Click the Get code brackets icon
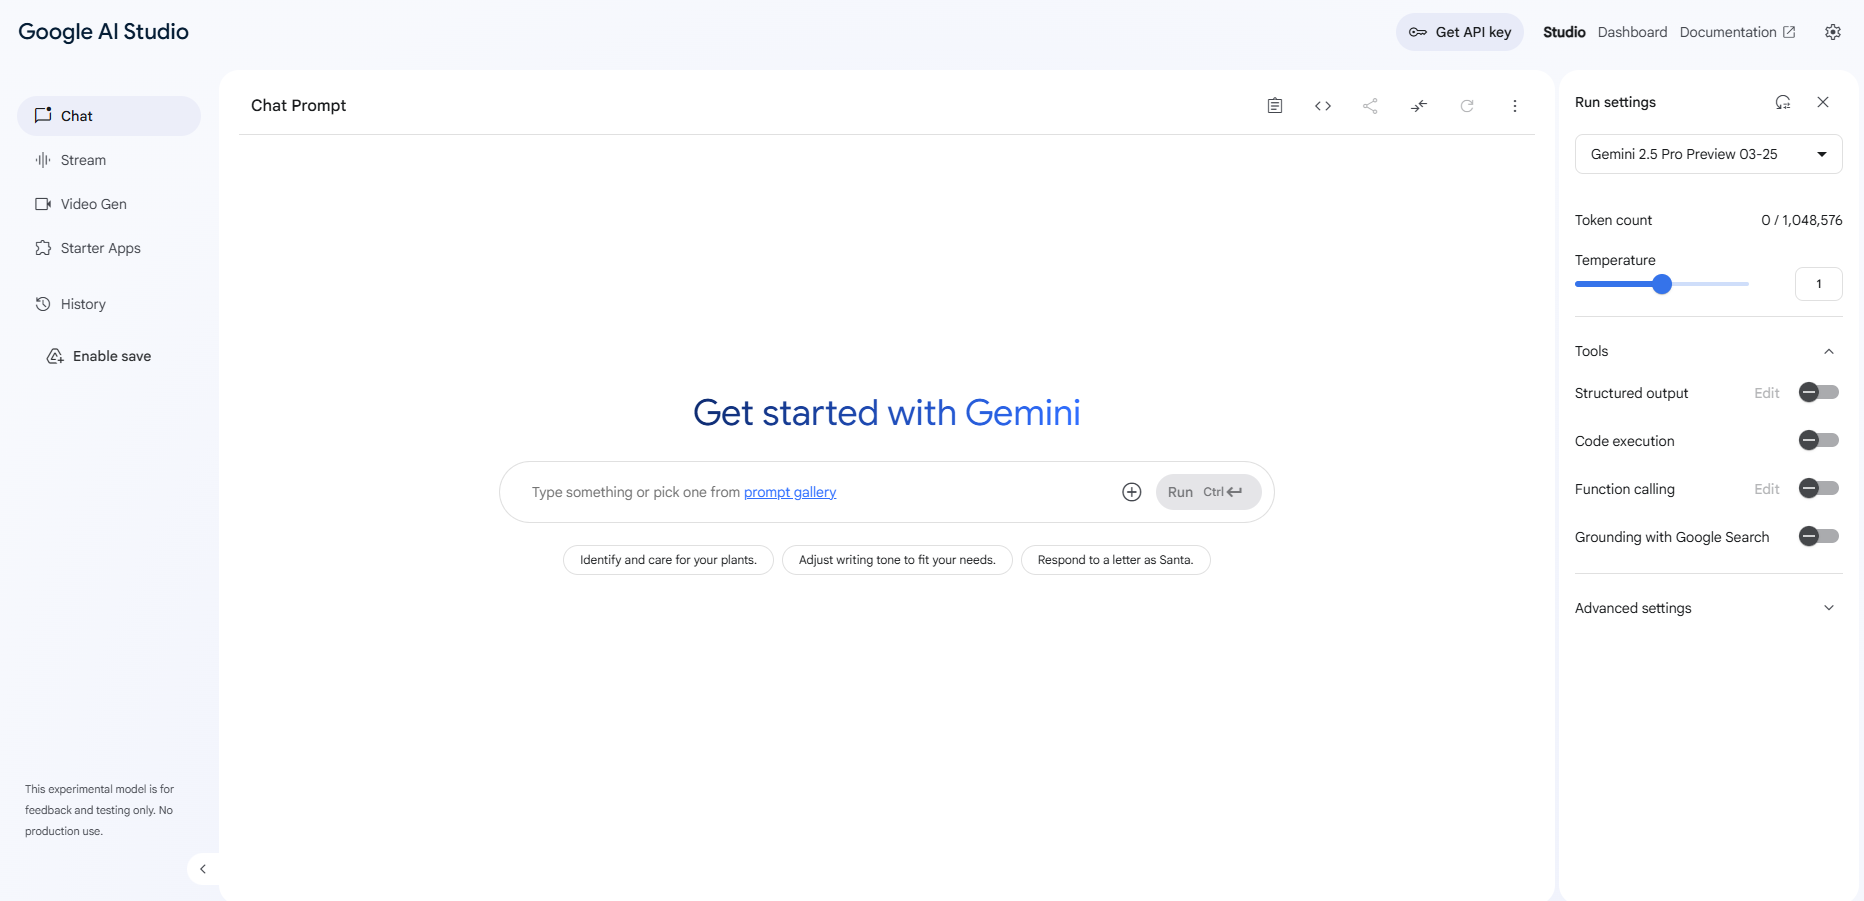The image size is (1864, 901). click(x=1323, y=106)
